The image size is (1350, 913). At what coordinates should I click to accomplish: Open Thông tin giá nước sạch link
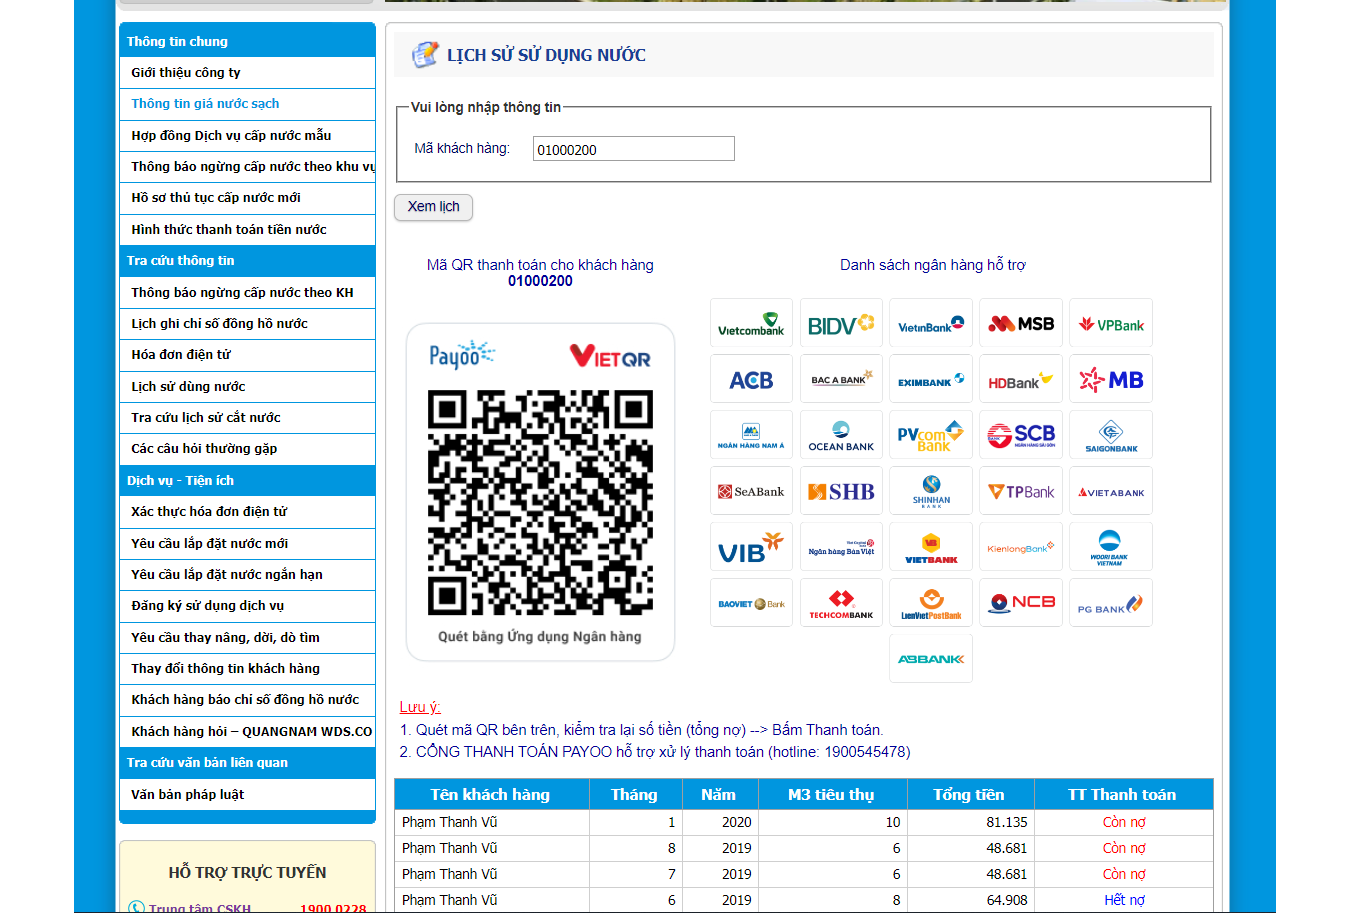(205, 104)
